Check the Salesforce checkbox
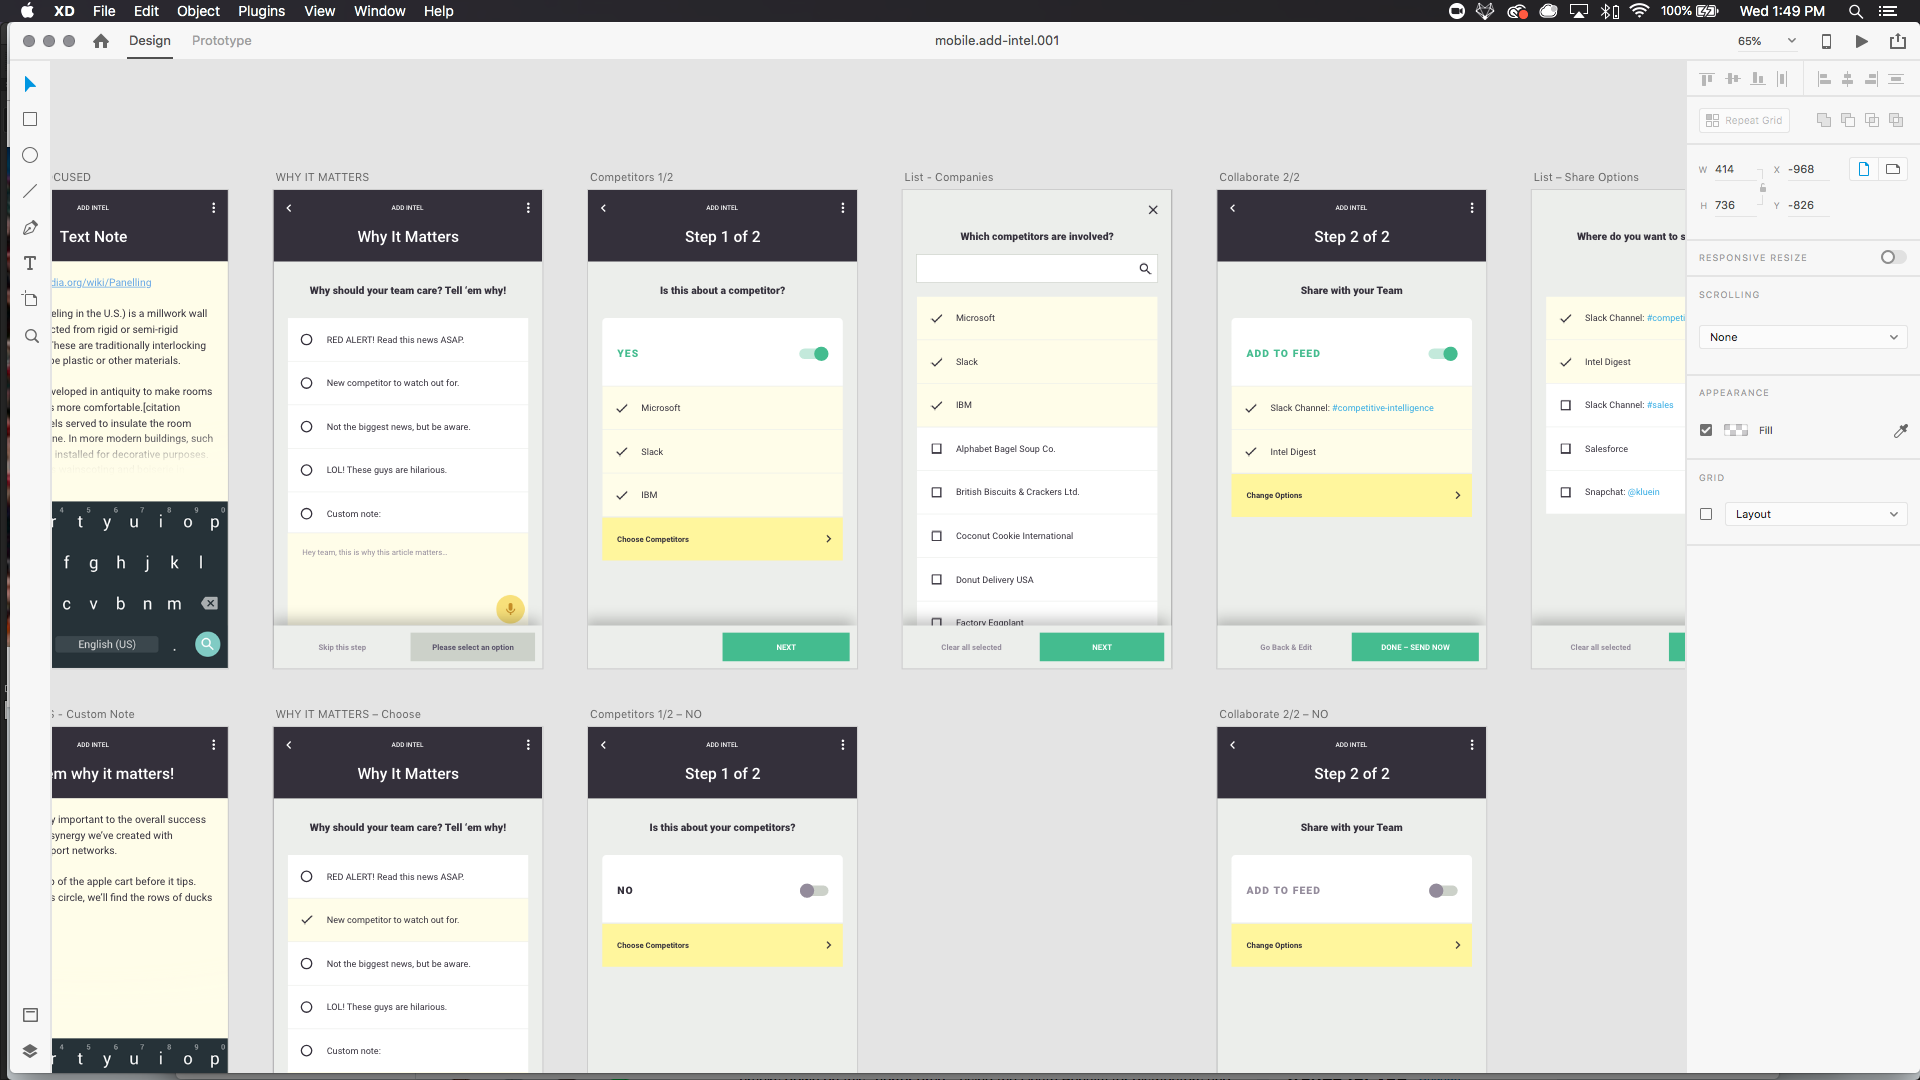 (x=1566, y=449)
